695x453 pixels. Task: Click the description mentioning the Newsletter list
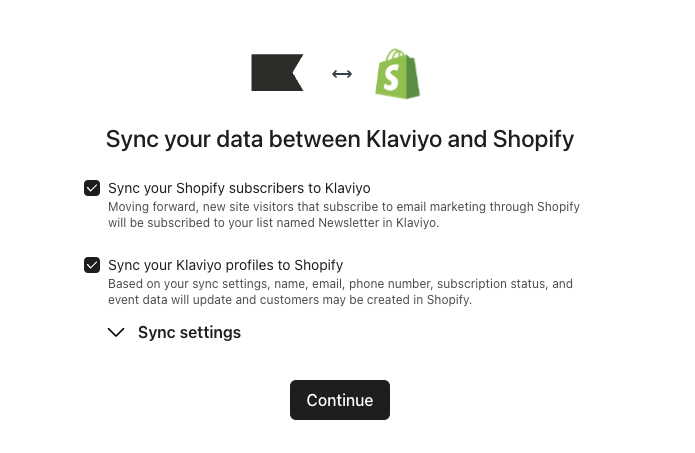coord(344,215)
